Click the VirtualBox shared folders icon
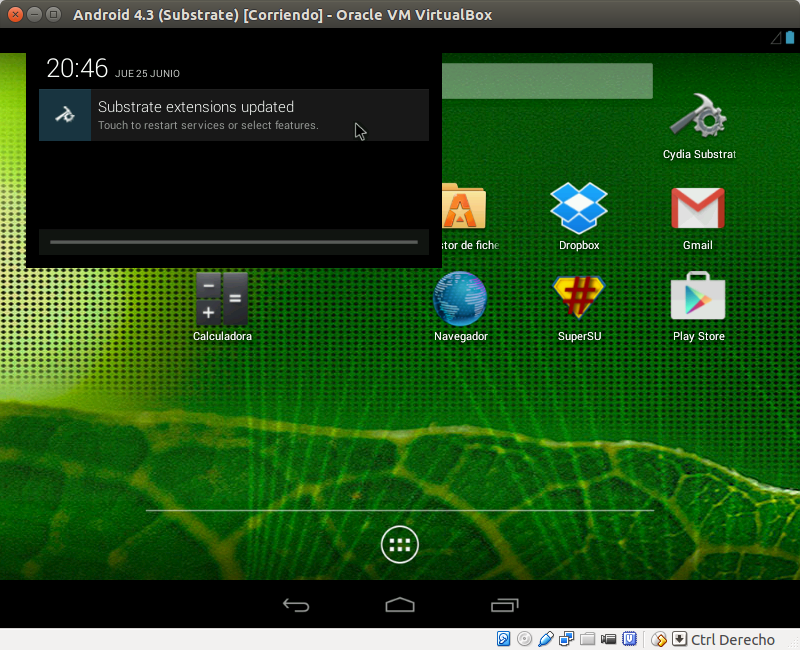This screenshot has height=650, width=800. tap(587, 639)
